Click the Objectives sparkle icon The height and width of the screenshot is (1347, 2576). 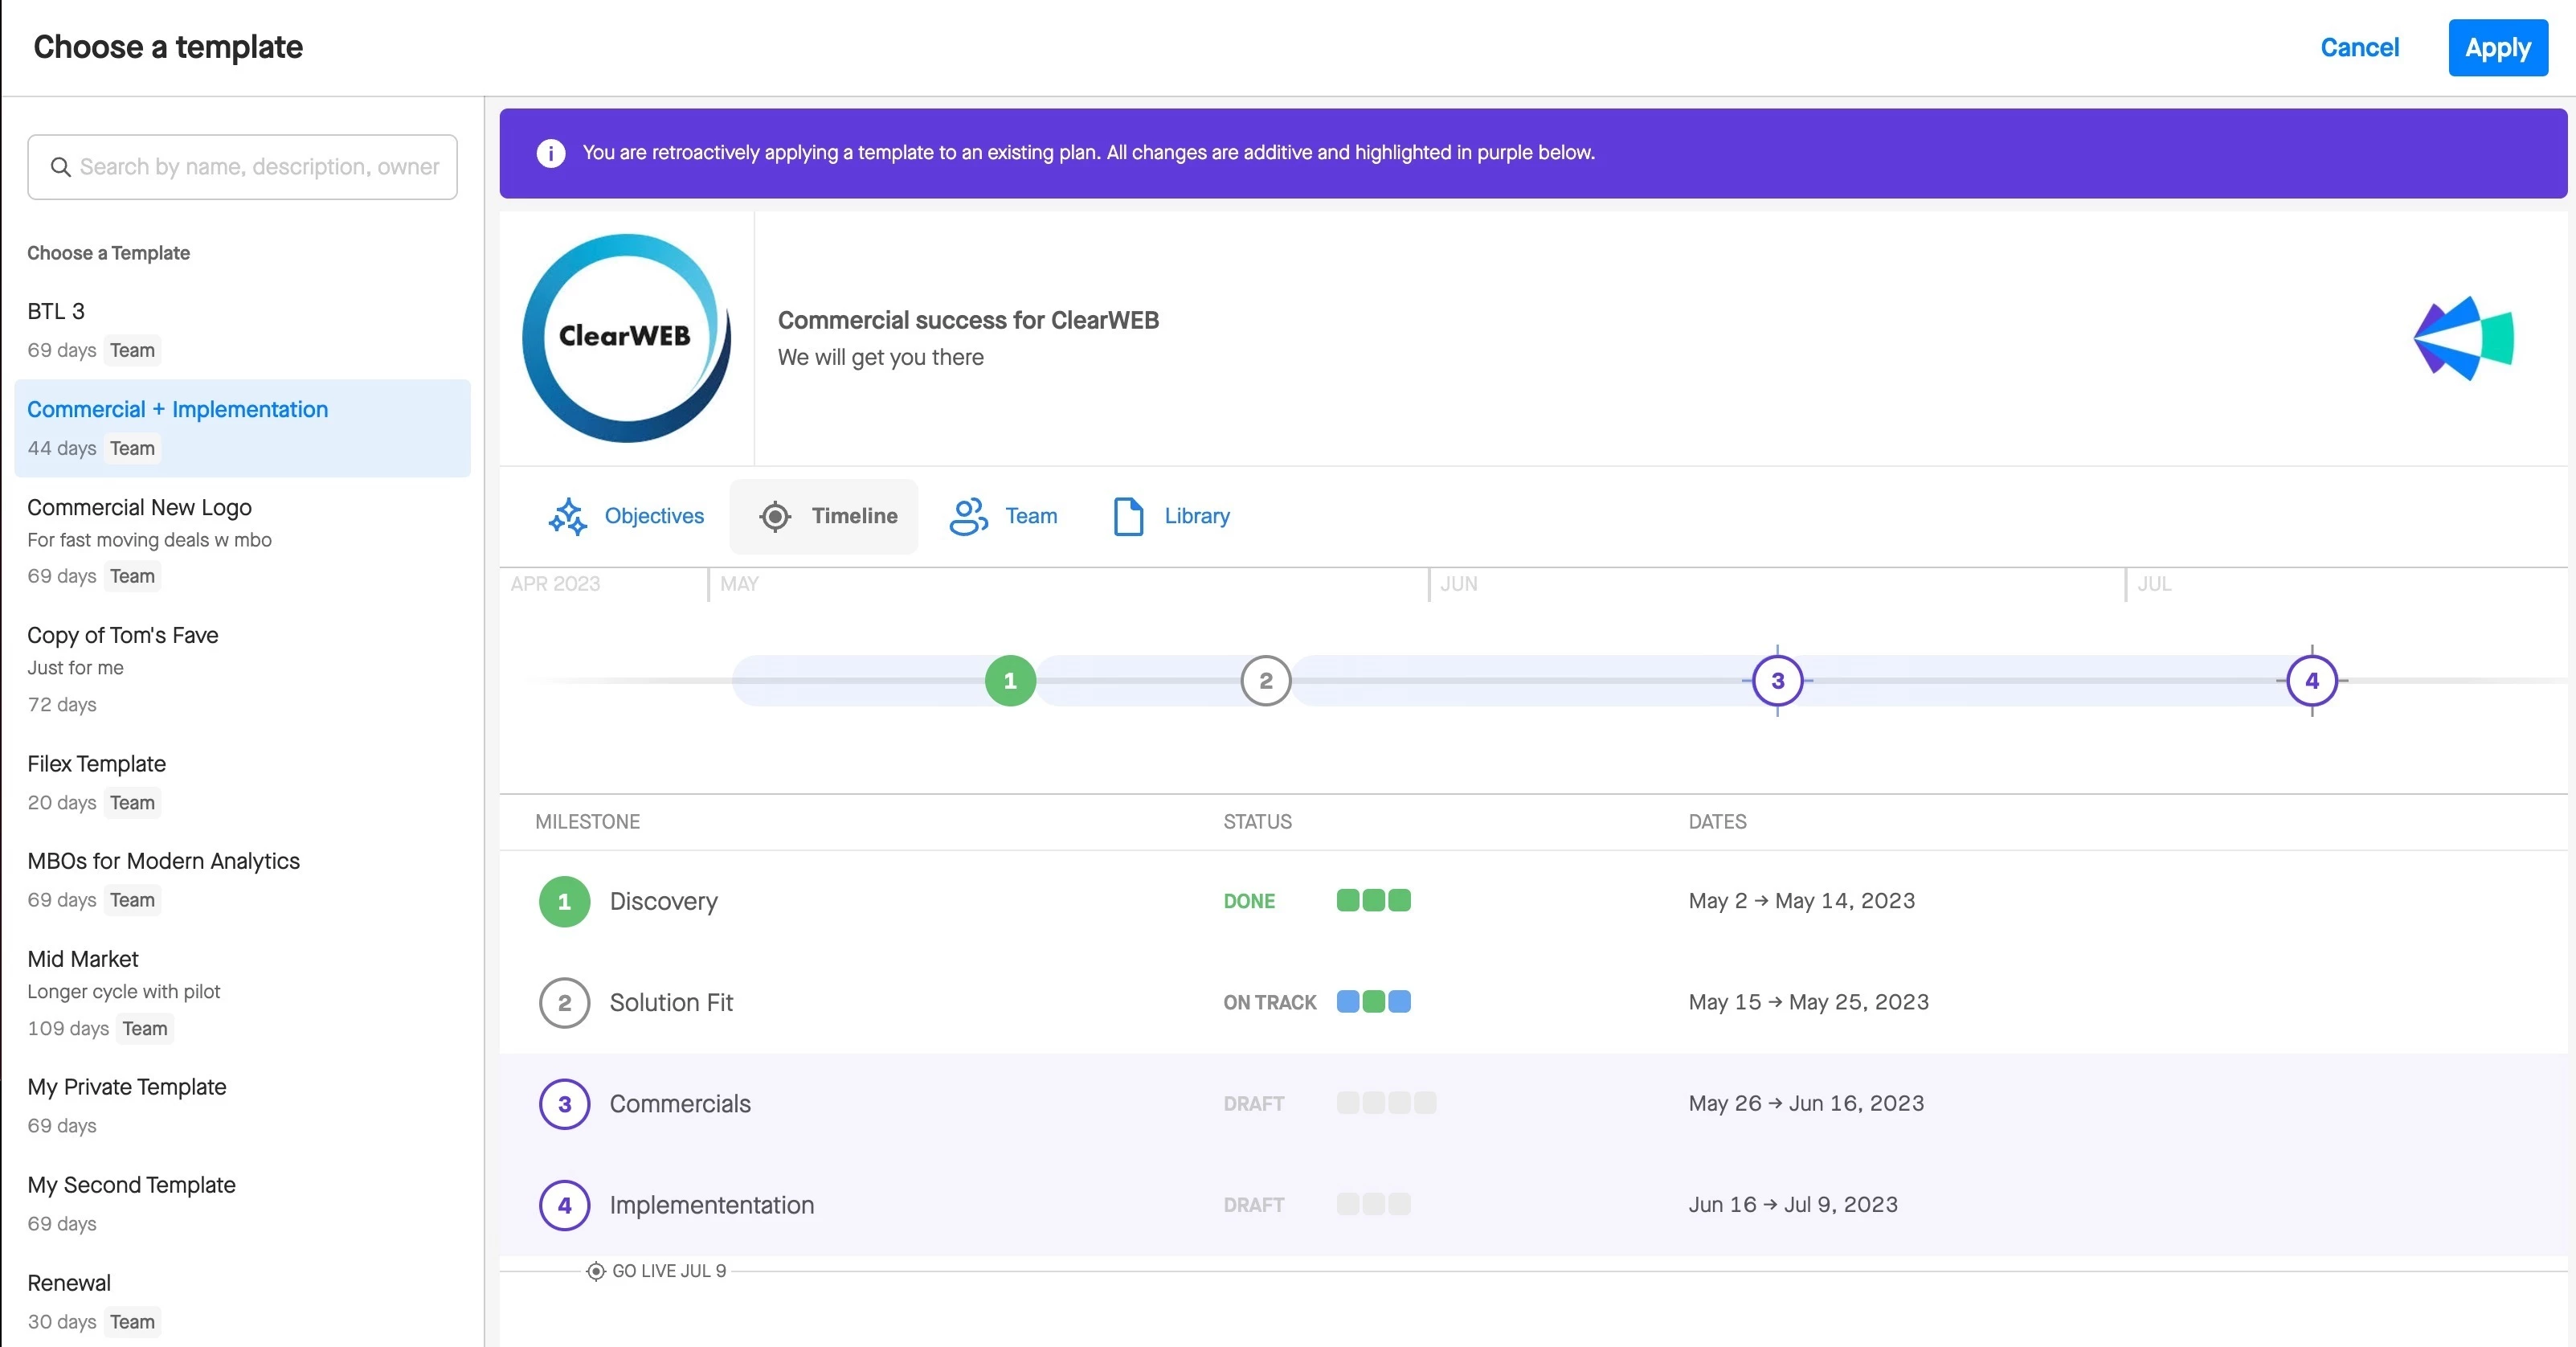pos(567,516)
